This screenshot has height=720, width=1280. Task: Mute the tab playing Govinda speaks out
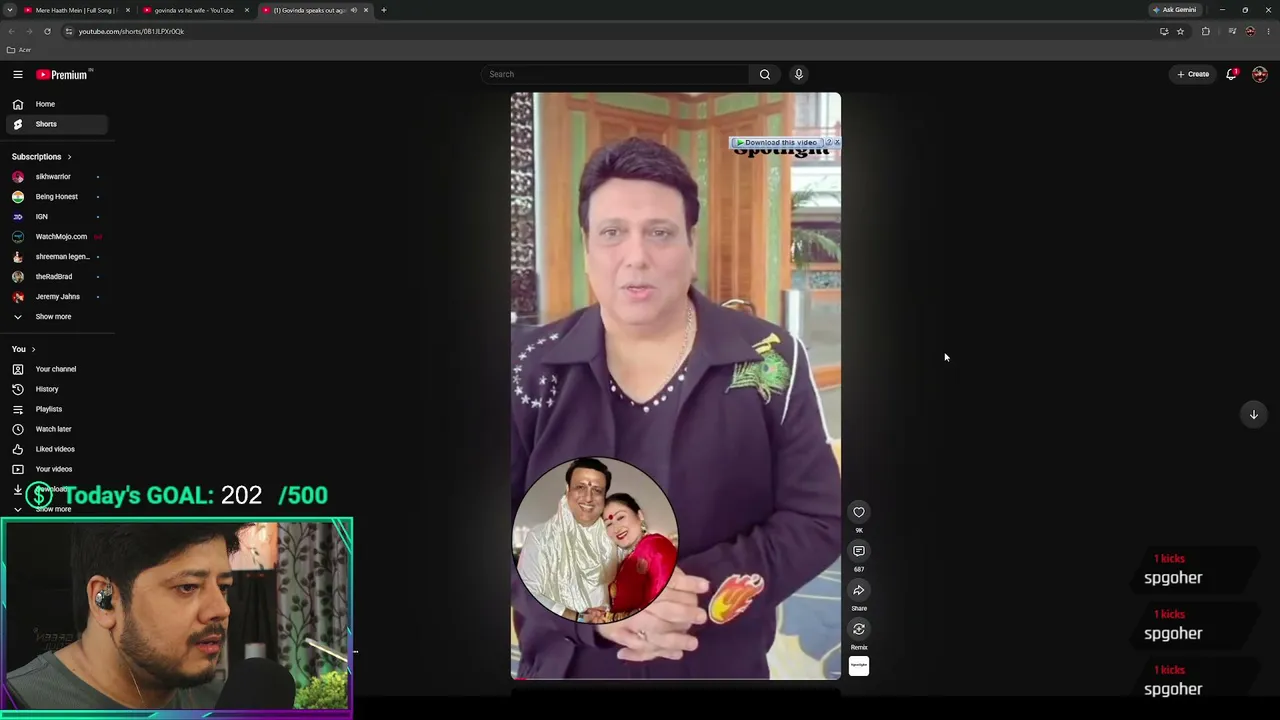[353, 10]
